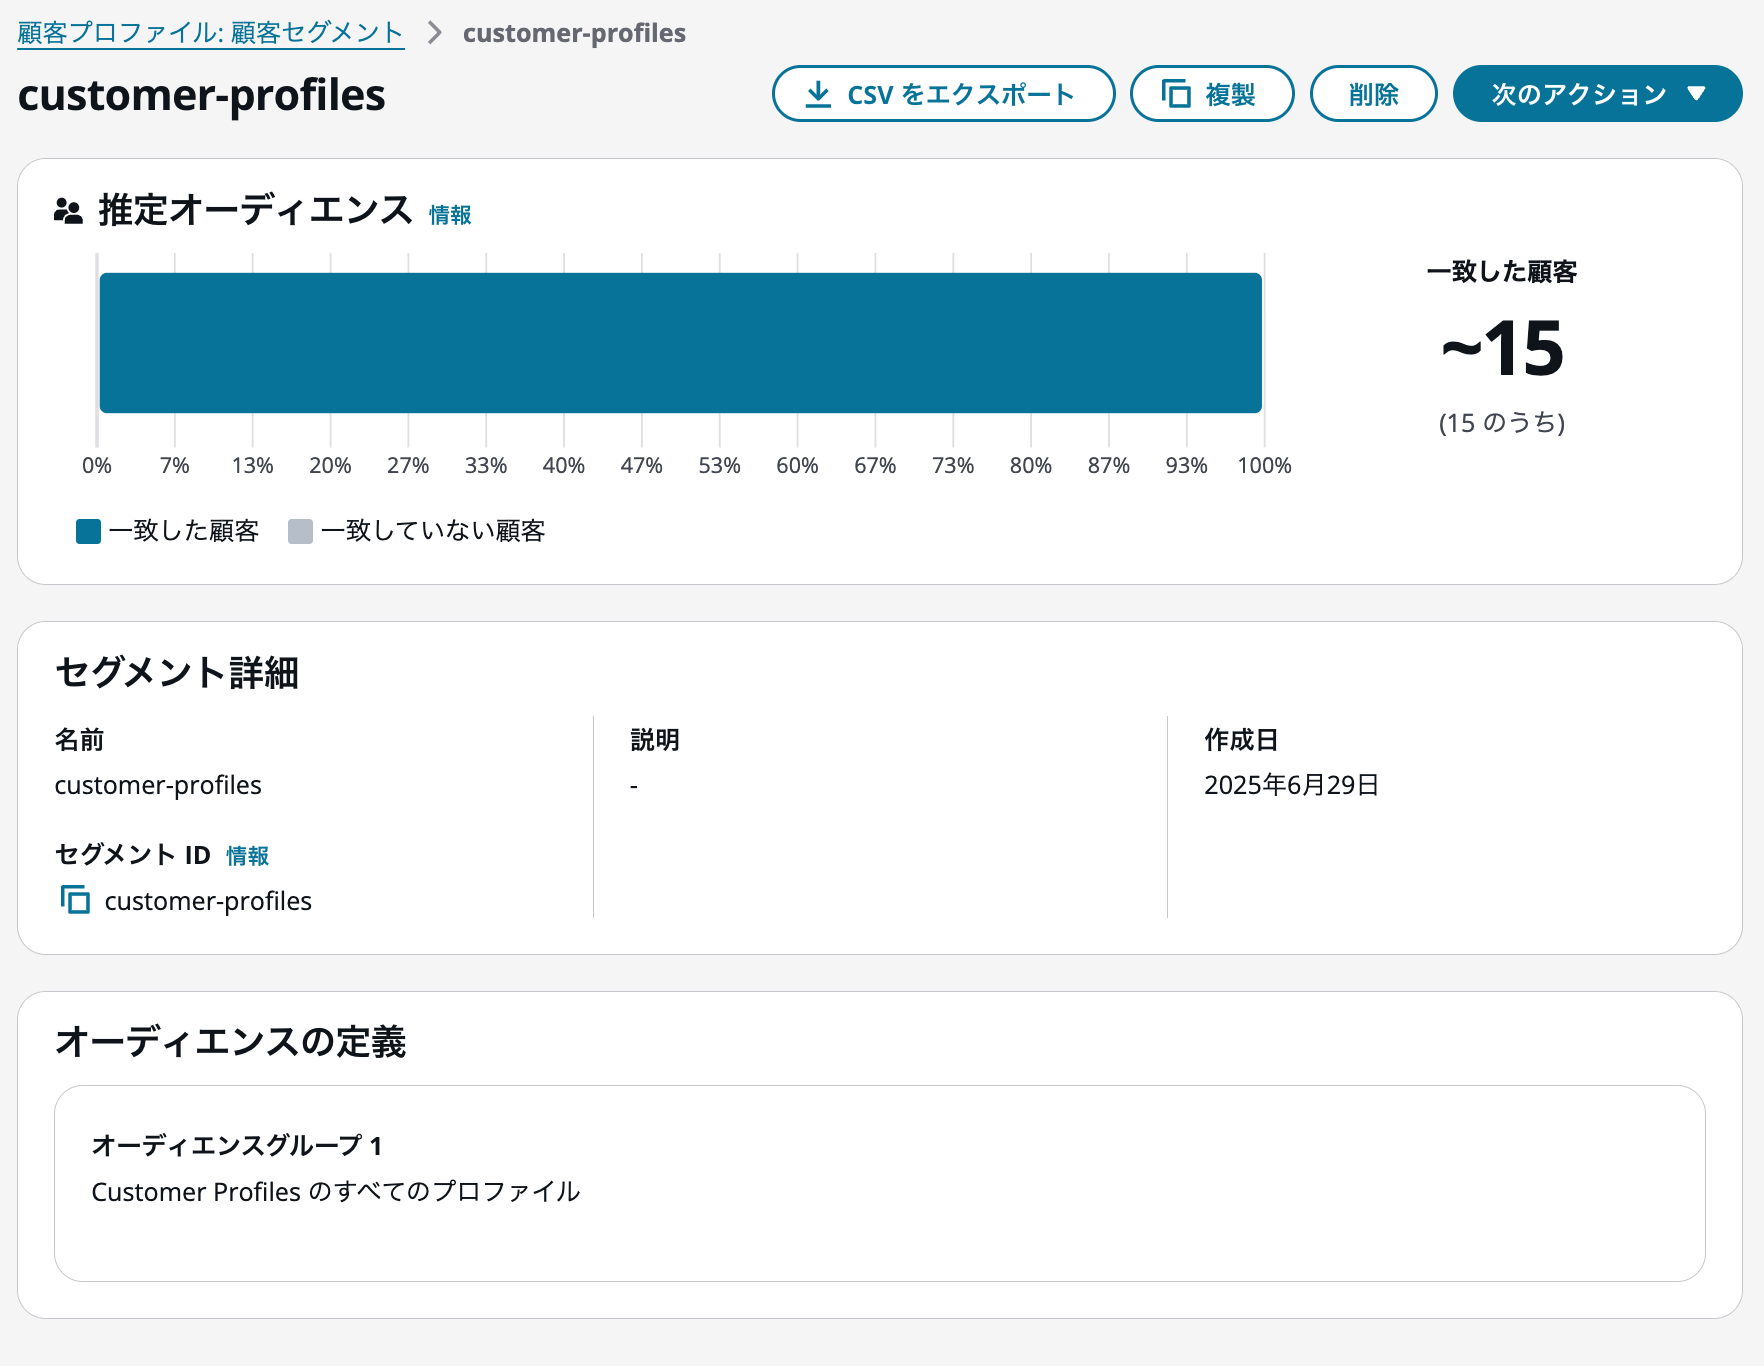The height and width of the screenshot is (1366, 1764).
Task: Click the オーディエンスの定義 section heading
Action: click(x=231, y=1042)
